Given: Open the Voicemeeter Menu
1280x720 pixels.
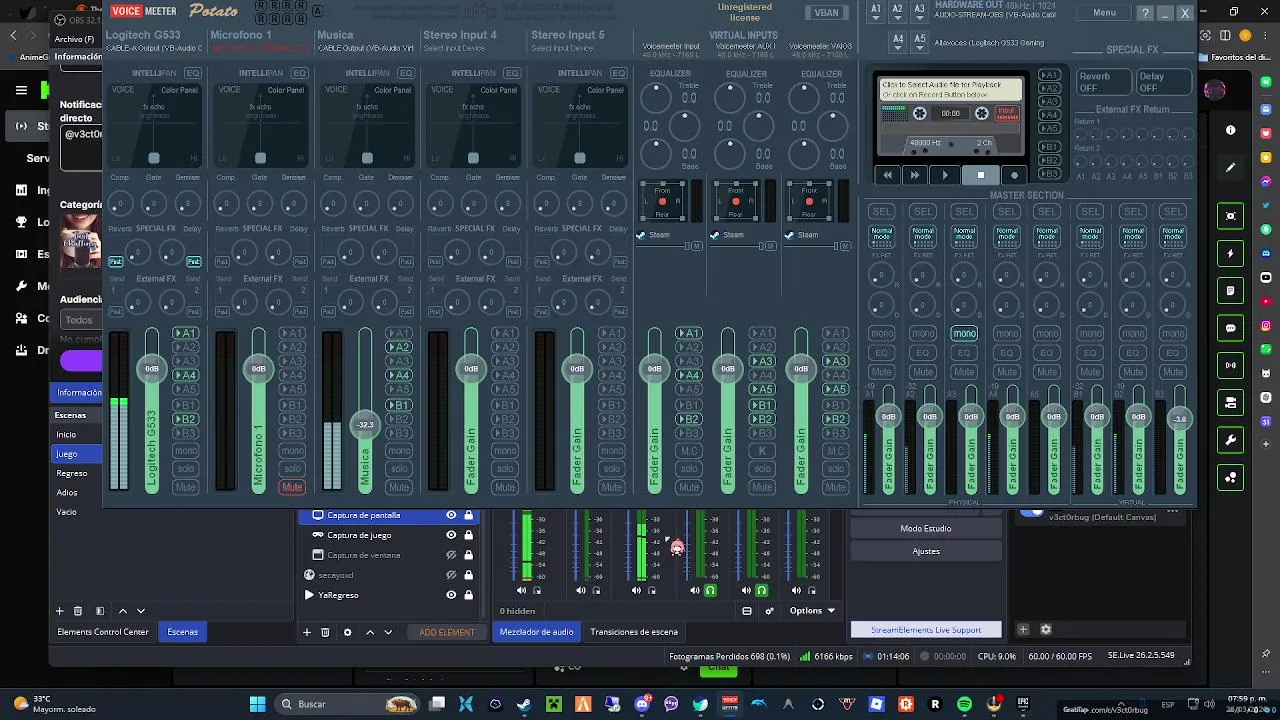Looking at the screenshot, I should click(x=1105, y=13).
